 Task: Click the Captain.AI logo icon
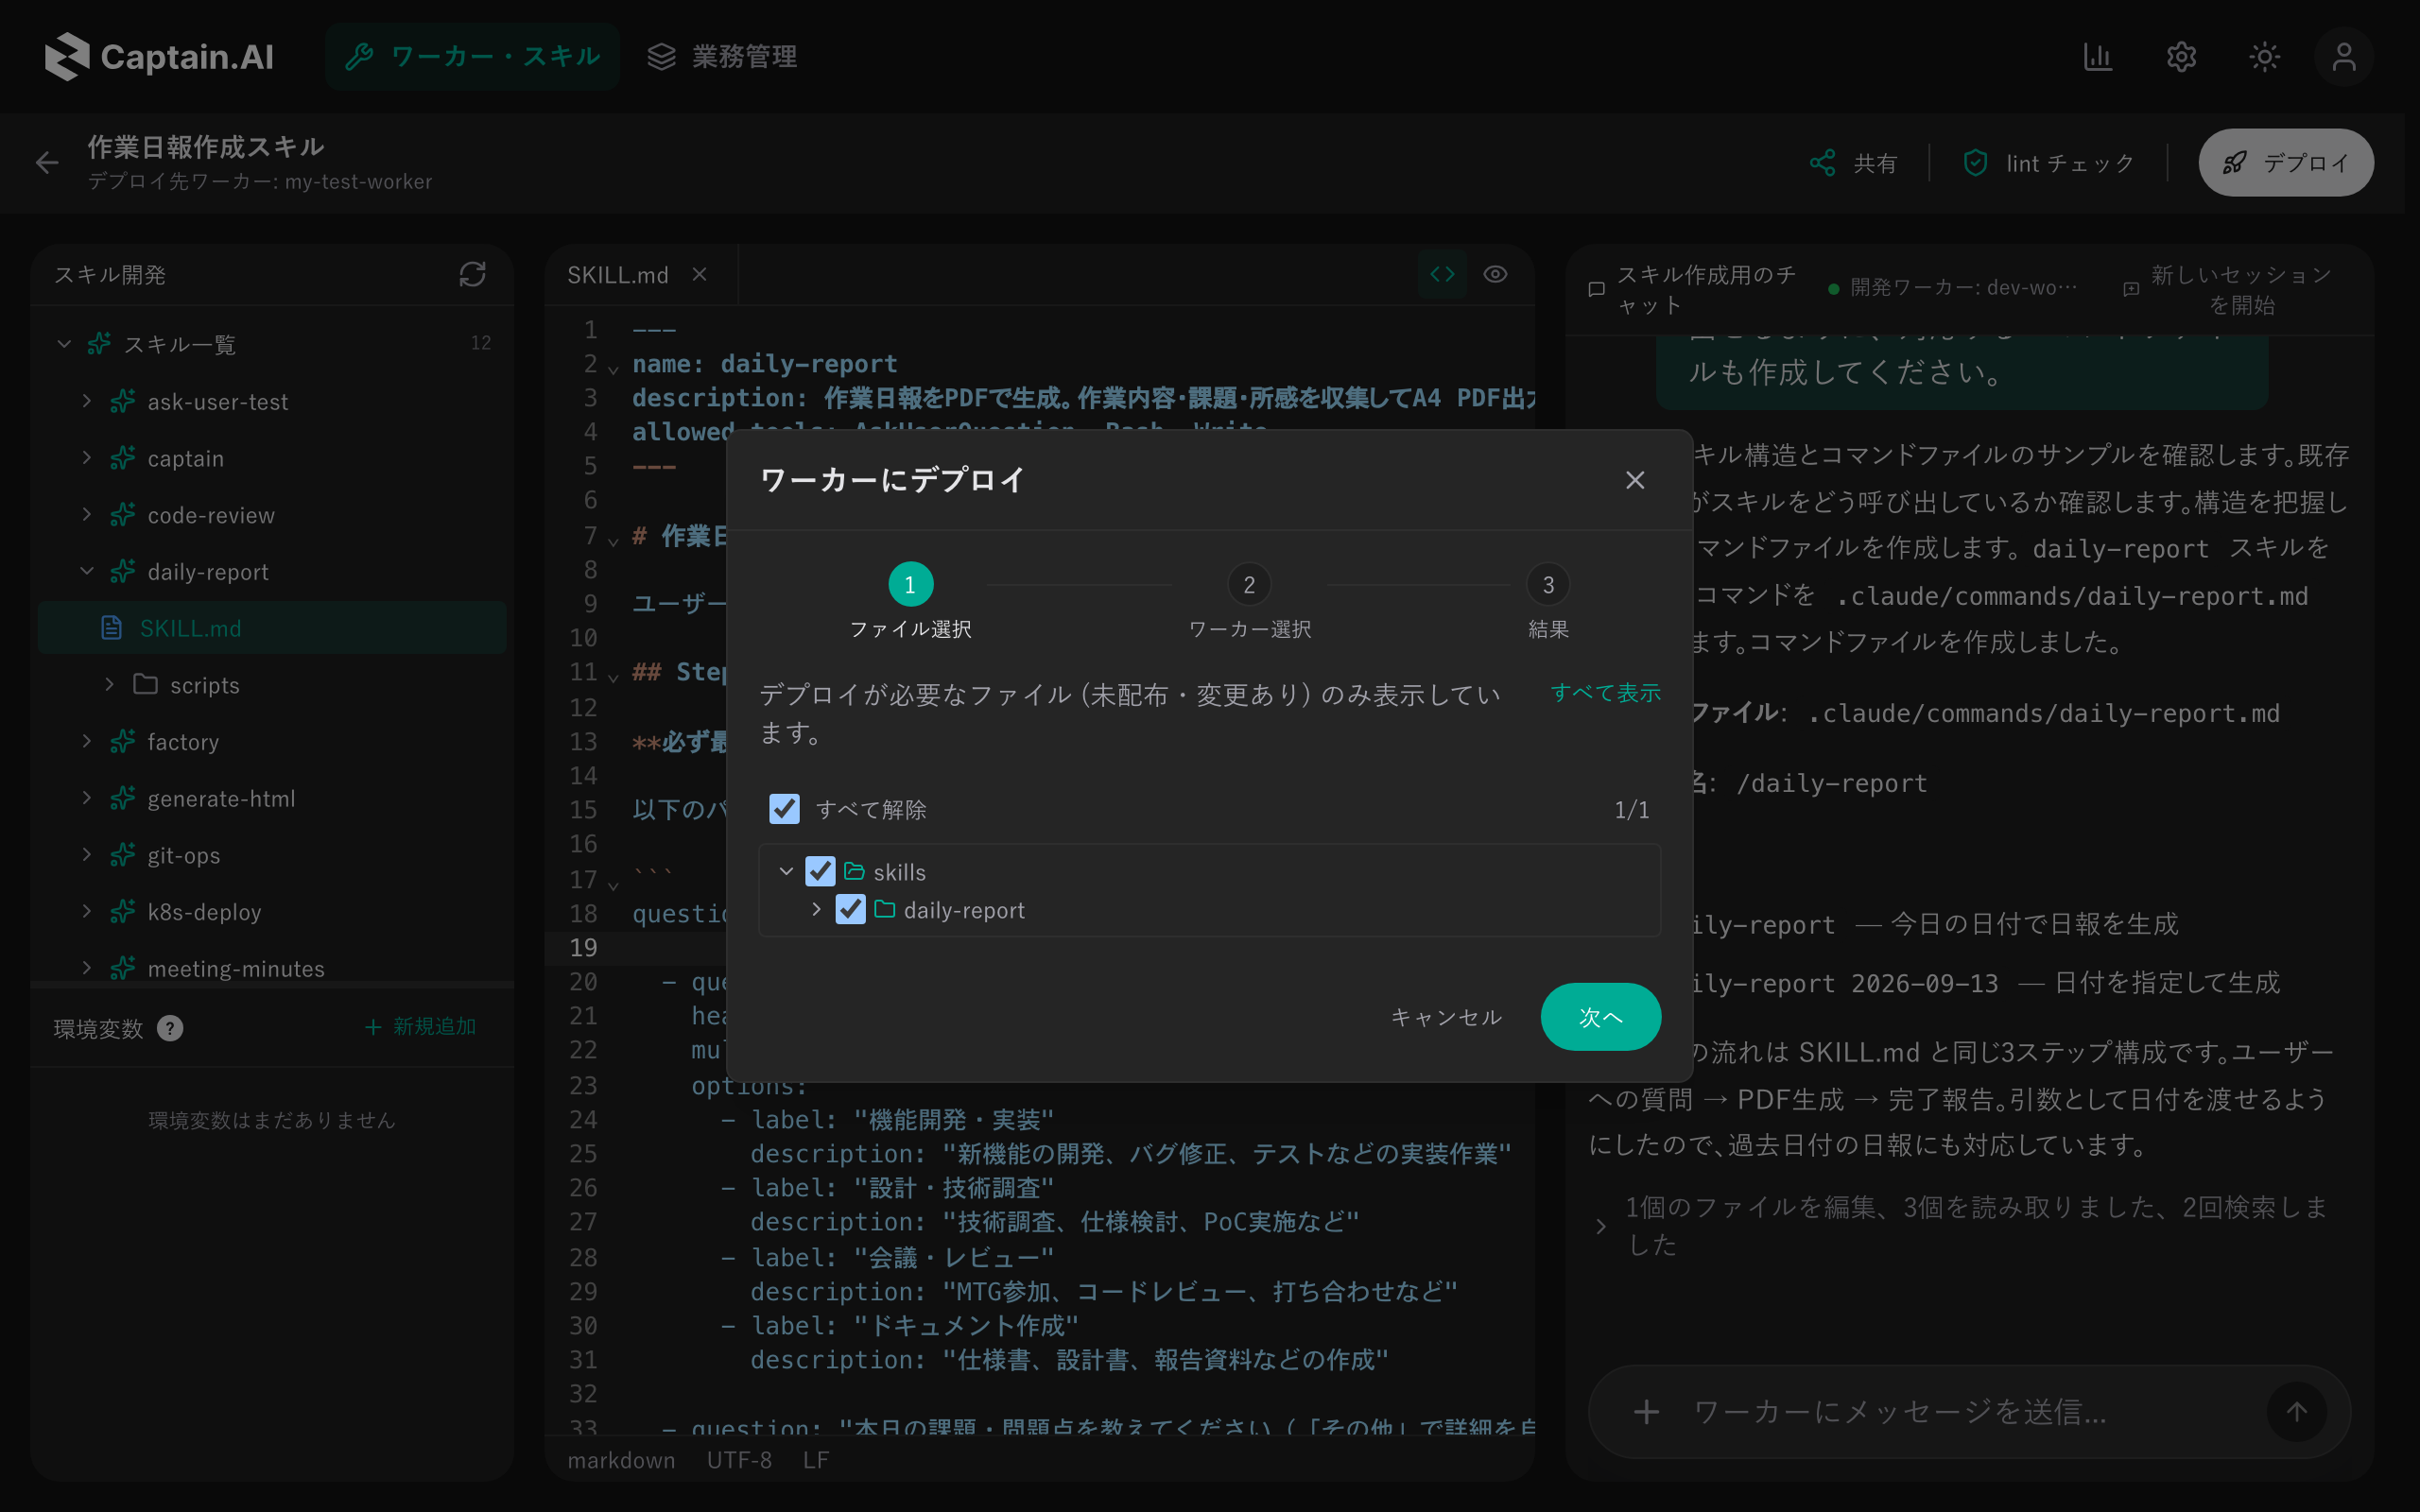pyautogui.click(x=67, y=56)
